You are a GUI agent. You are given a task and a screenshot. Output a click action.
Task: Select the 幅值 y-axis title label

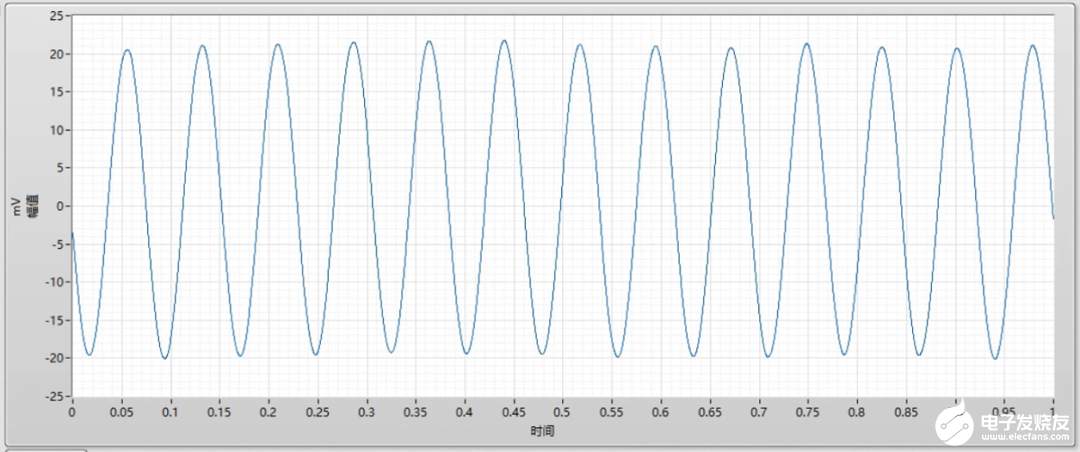tap(32, 206)
